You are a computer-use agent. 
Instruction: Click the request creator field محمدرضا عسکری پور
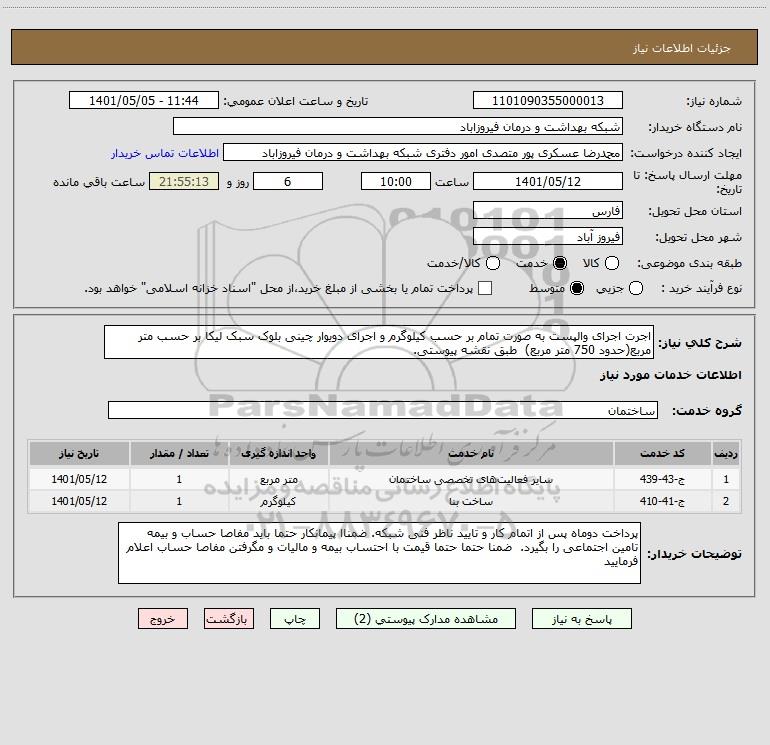tap(423, 153)
